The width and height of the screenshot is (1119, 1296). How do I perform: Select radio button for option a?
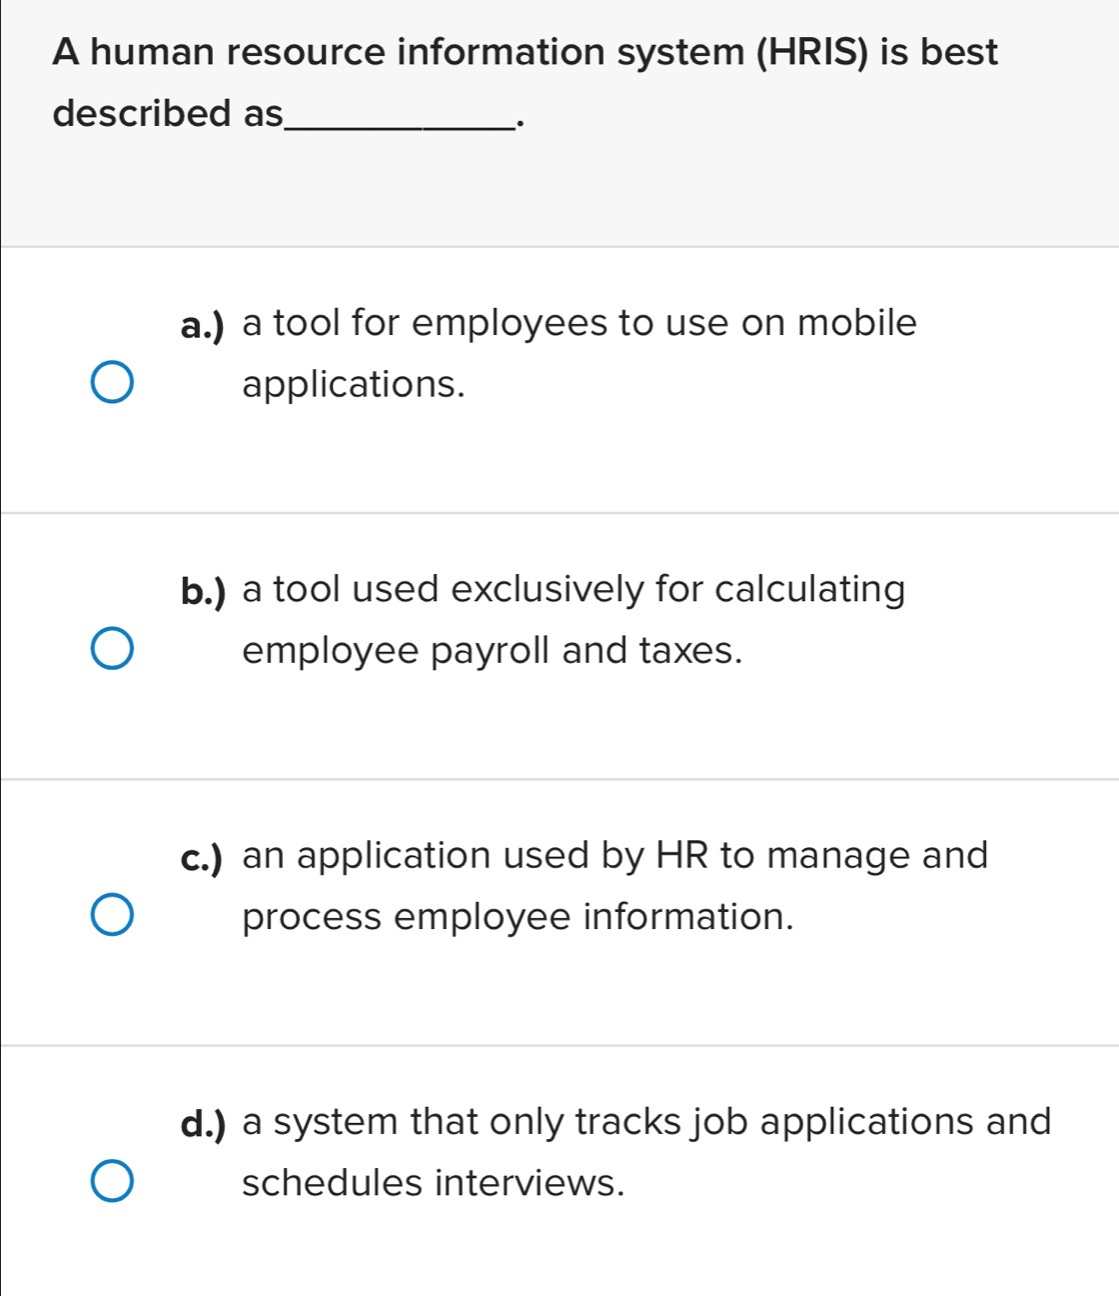(113, 380)
